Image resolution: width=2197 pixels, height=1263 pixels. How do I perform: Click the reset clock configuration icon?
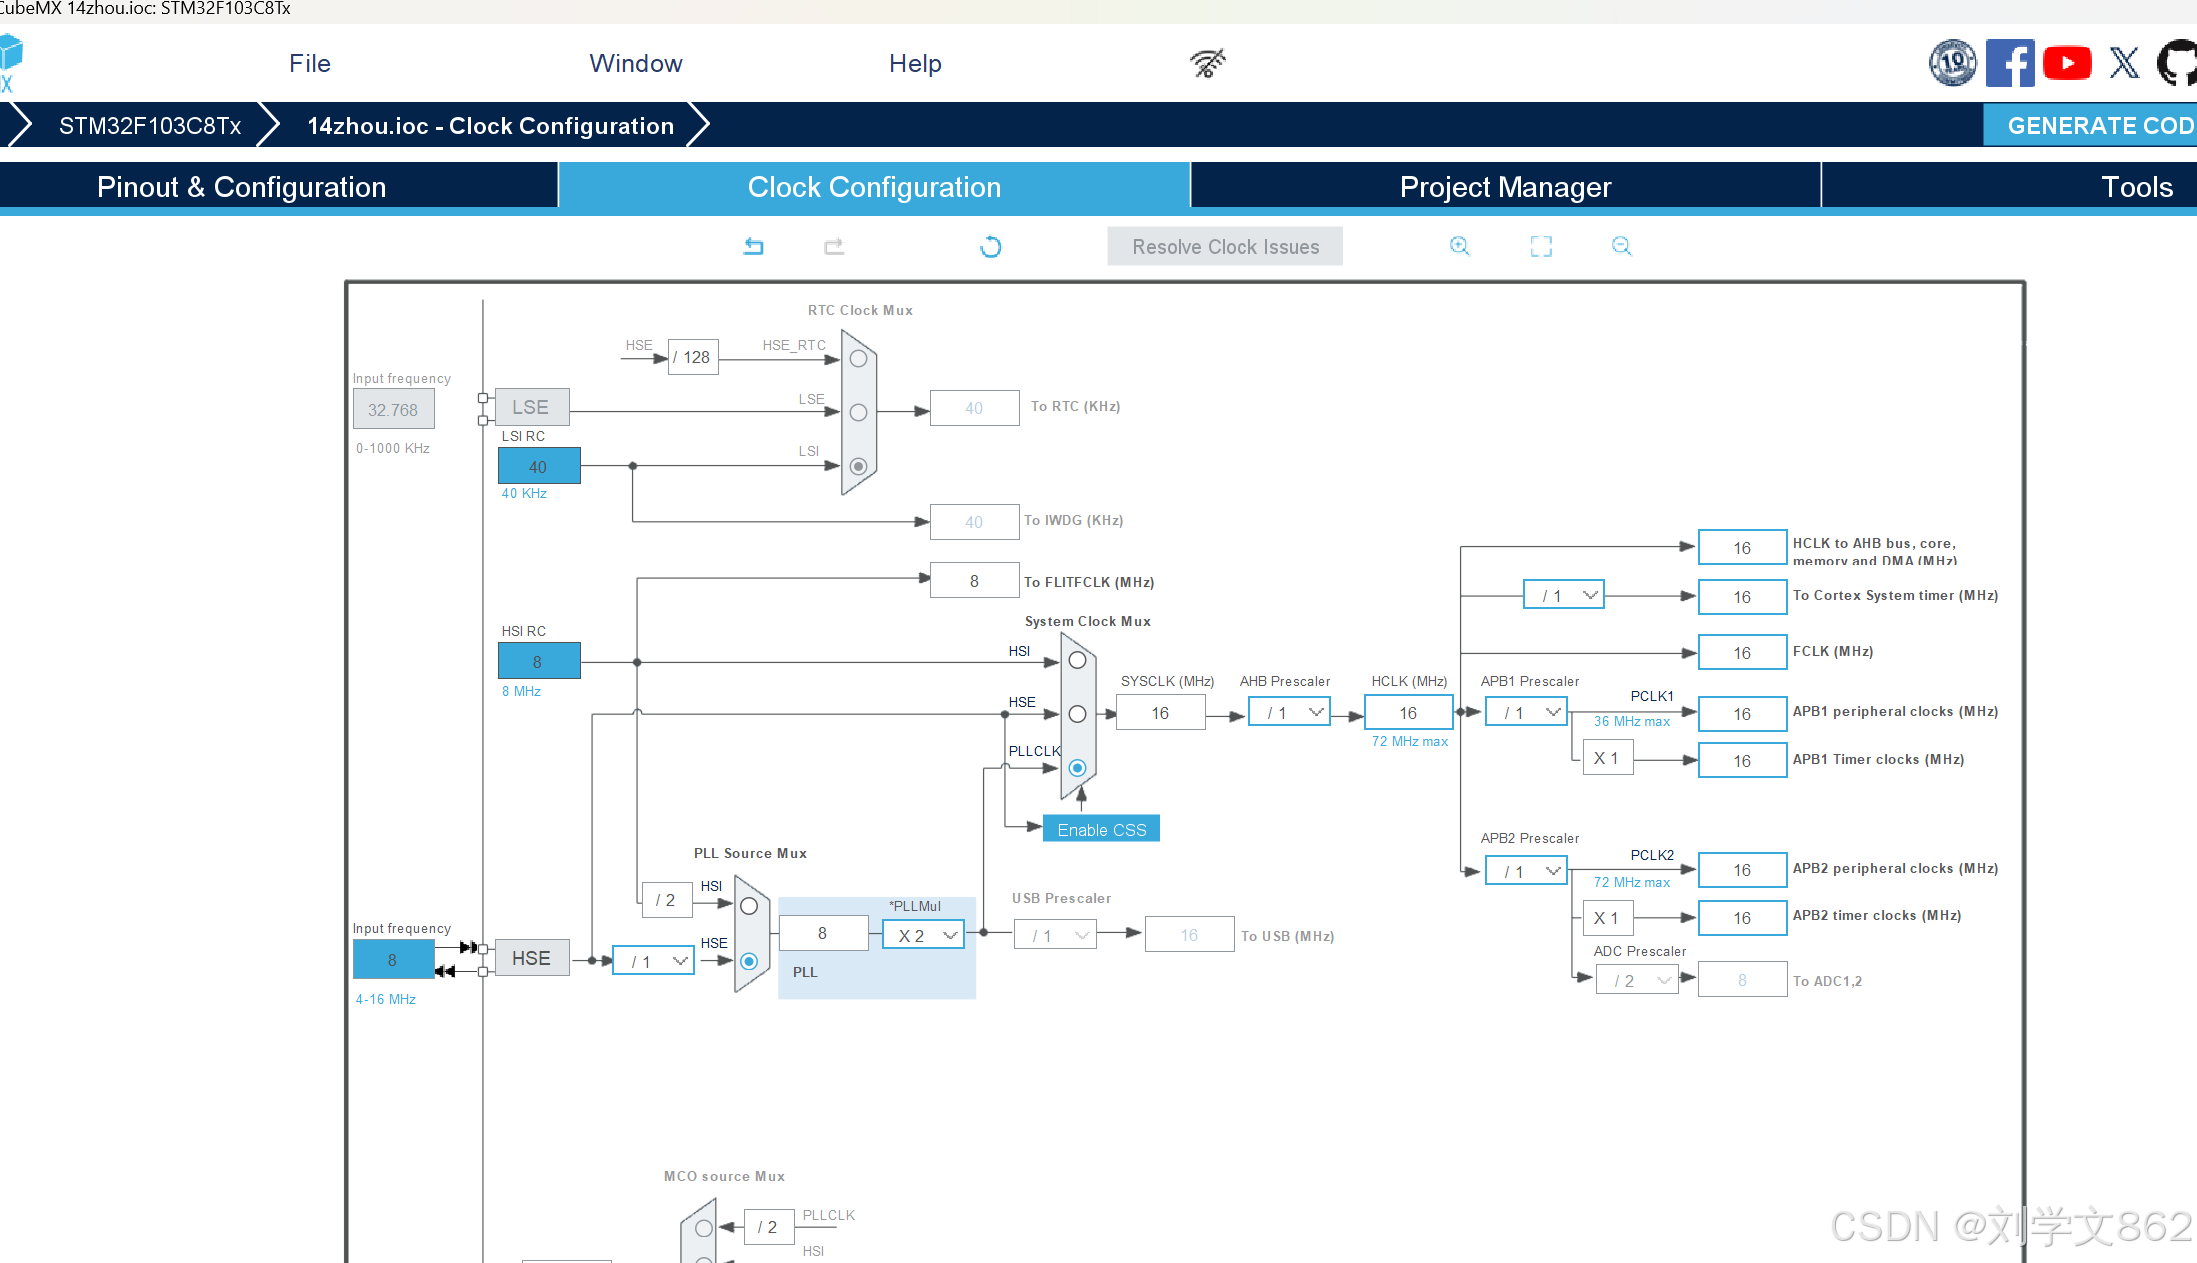tap(990, 246)
